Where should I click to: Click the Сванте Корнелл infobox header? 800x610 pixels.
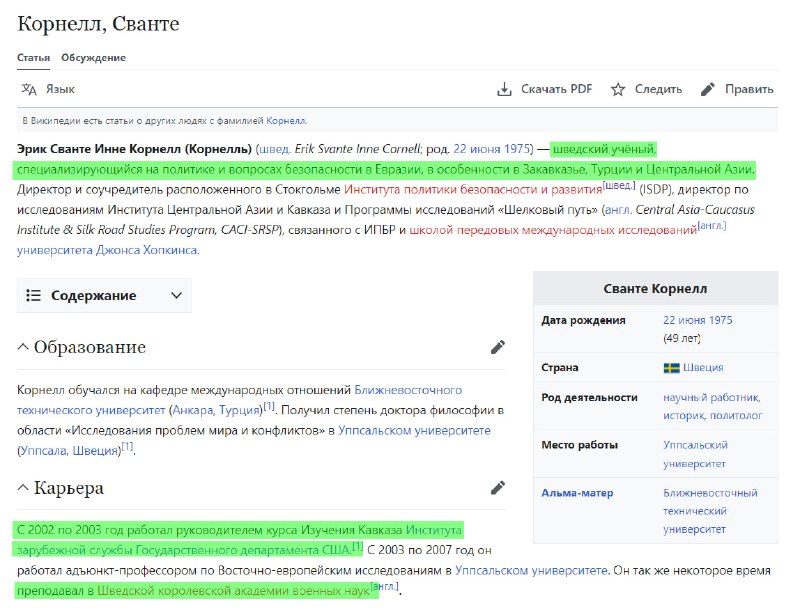point(655,289)
